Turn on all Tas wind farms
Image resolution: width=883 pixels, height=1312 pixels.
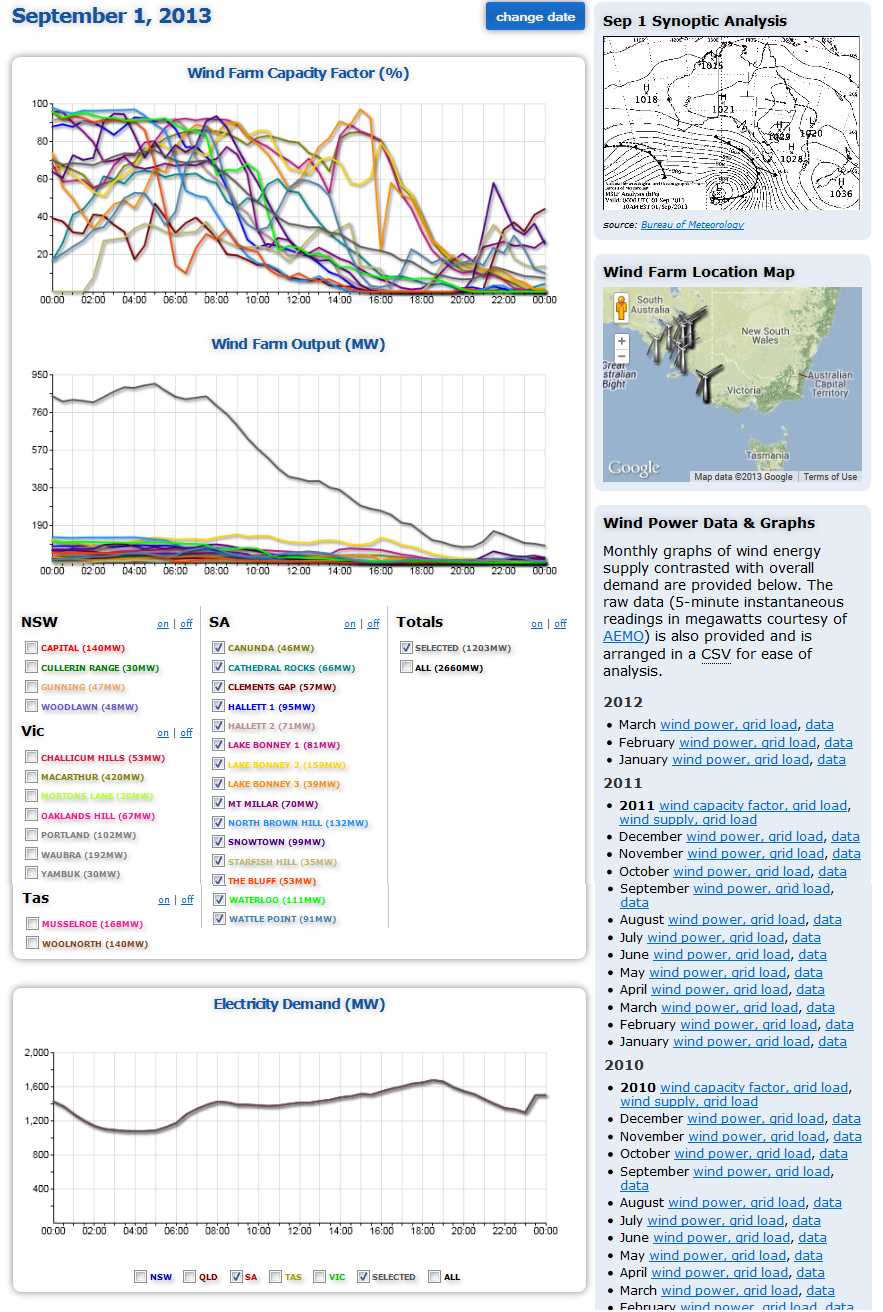(163, 900)
